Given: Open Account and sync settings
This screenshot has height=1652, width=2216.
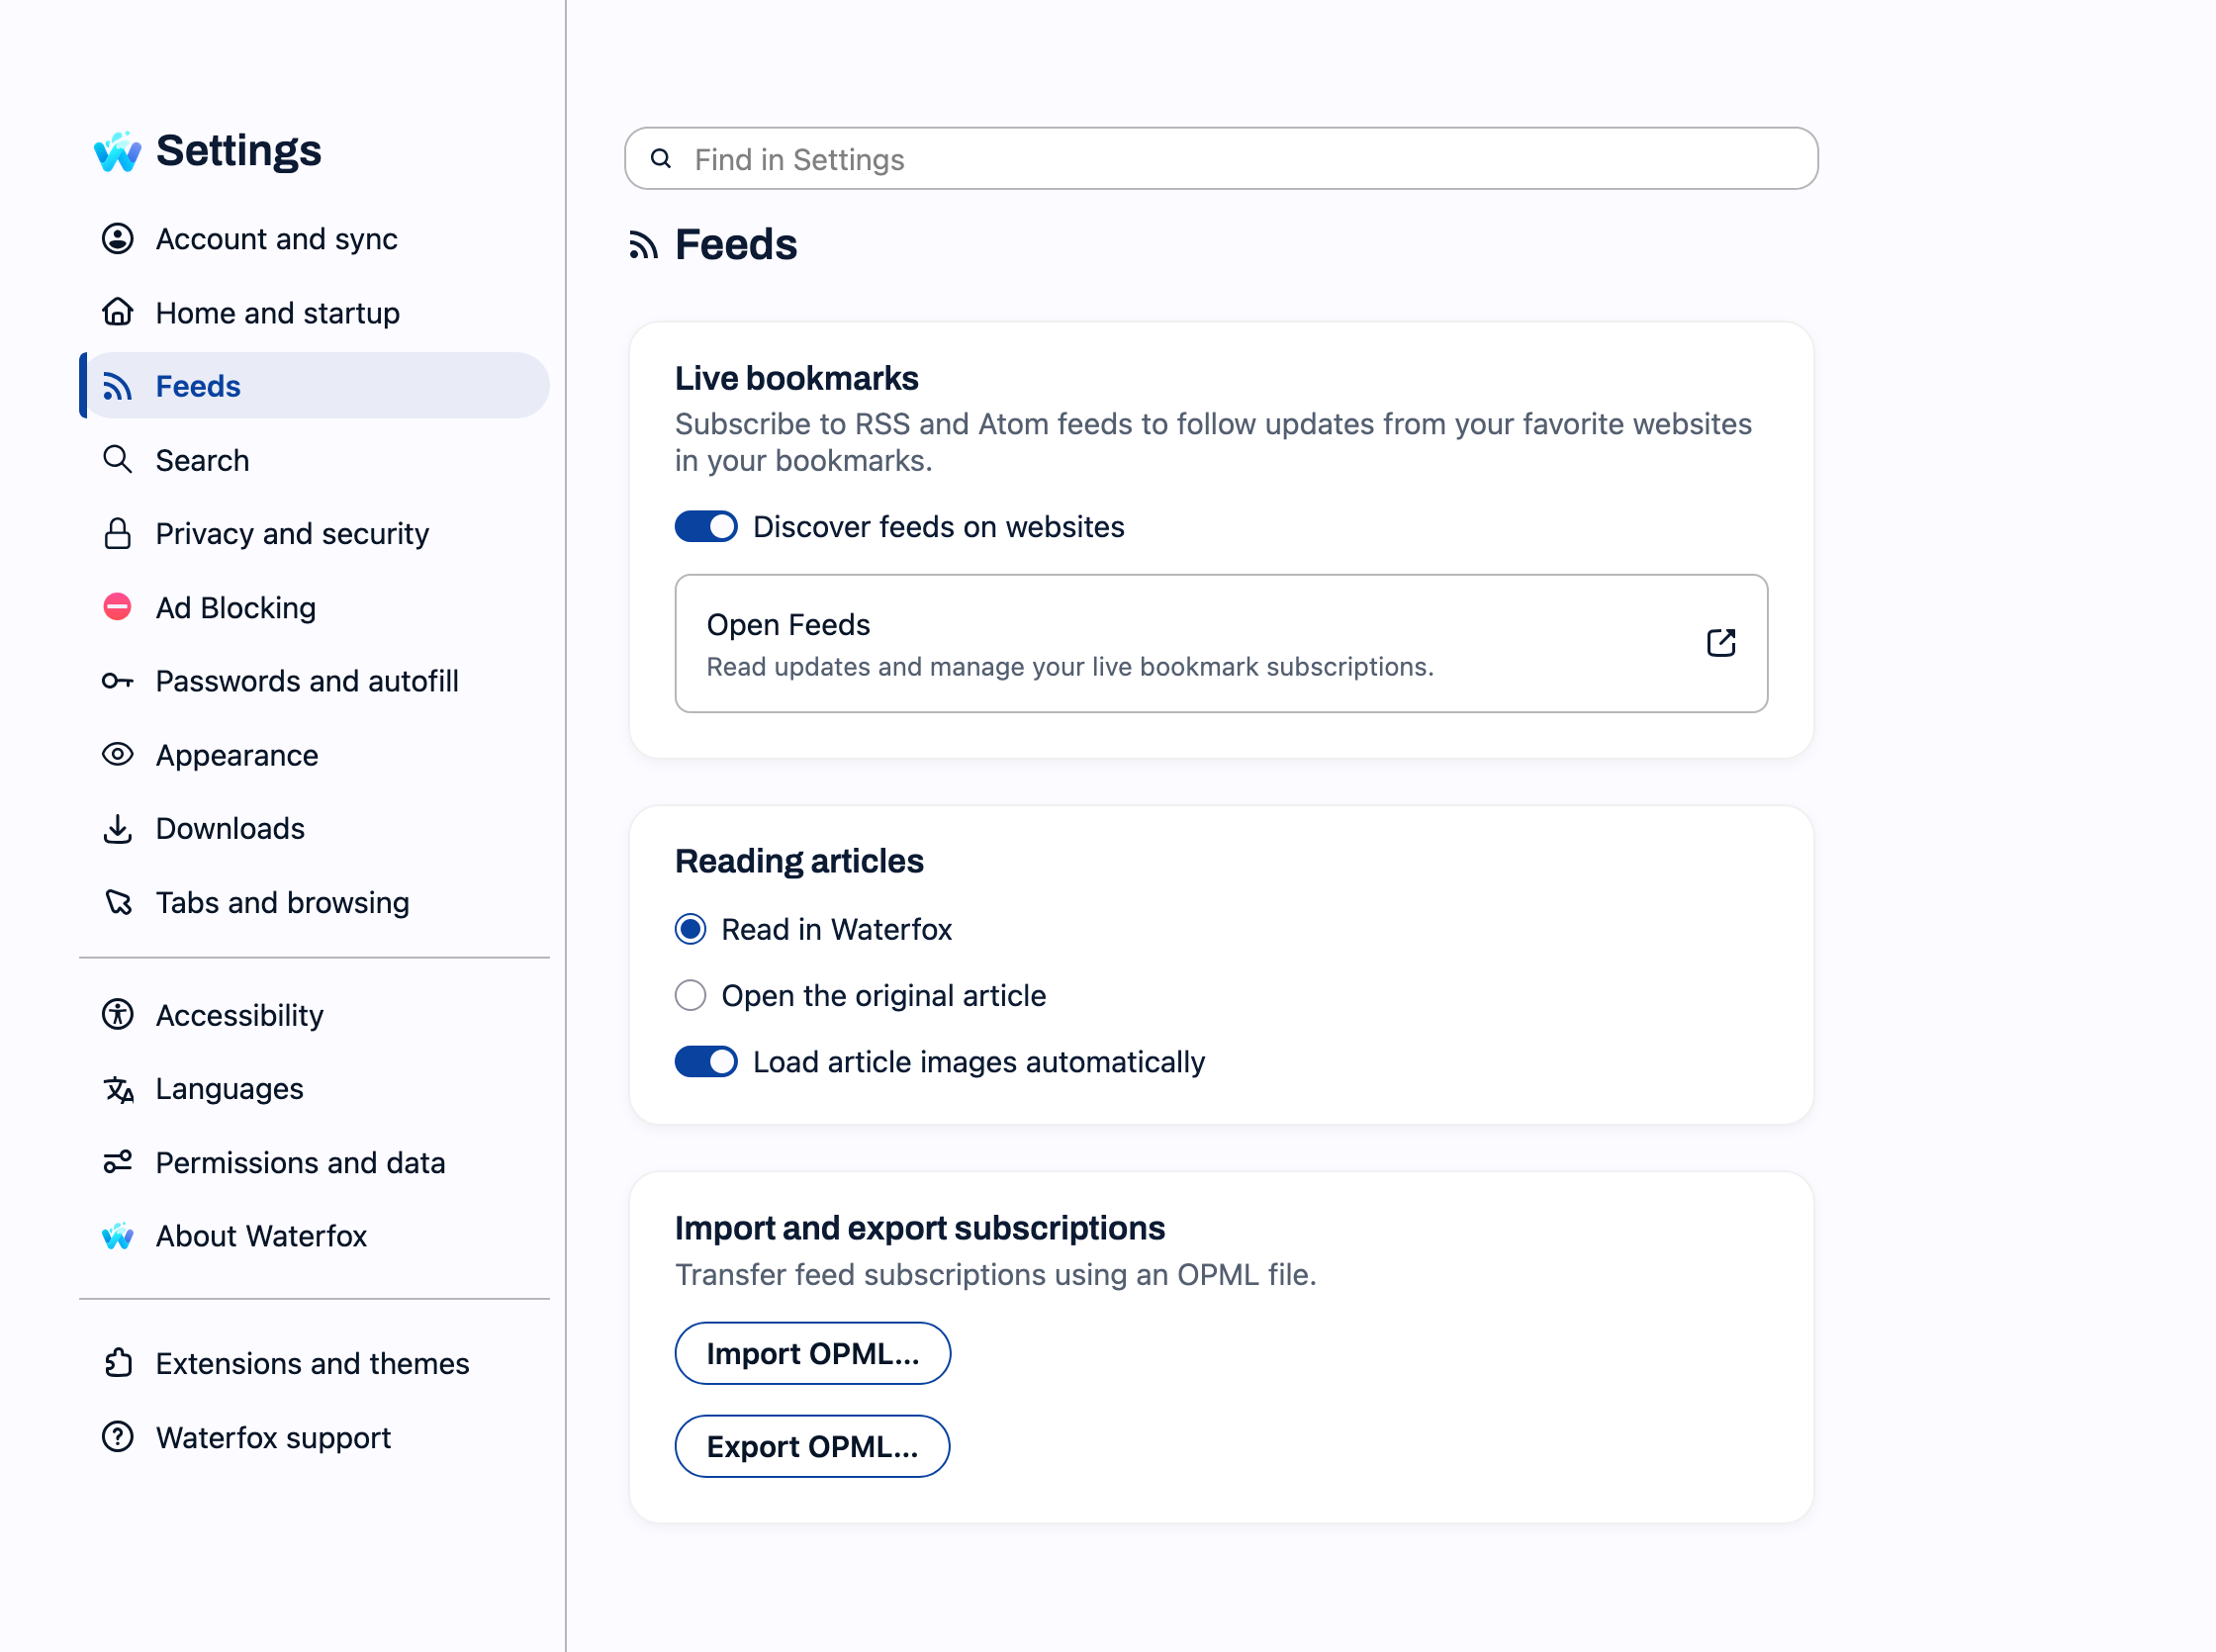Looking at the screenshot, I should pos(314,239).
